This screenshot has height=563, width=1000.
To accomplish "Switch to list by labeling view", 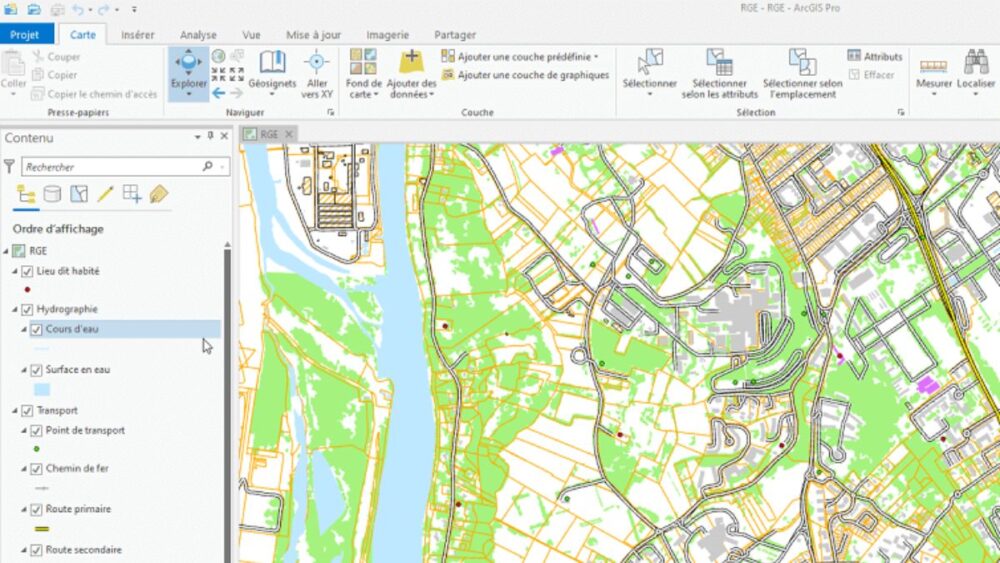I will click(x=159, y=194).
